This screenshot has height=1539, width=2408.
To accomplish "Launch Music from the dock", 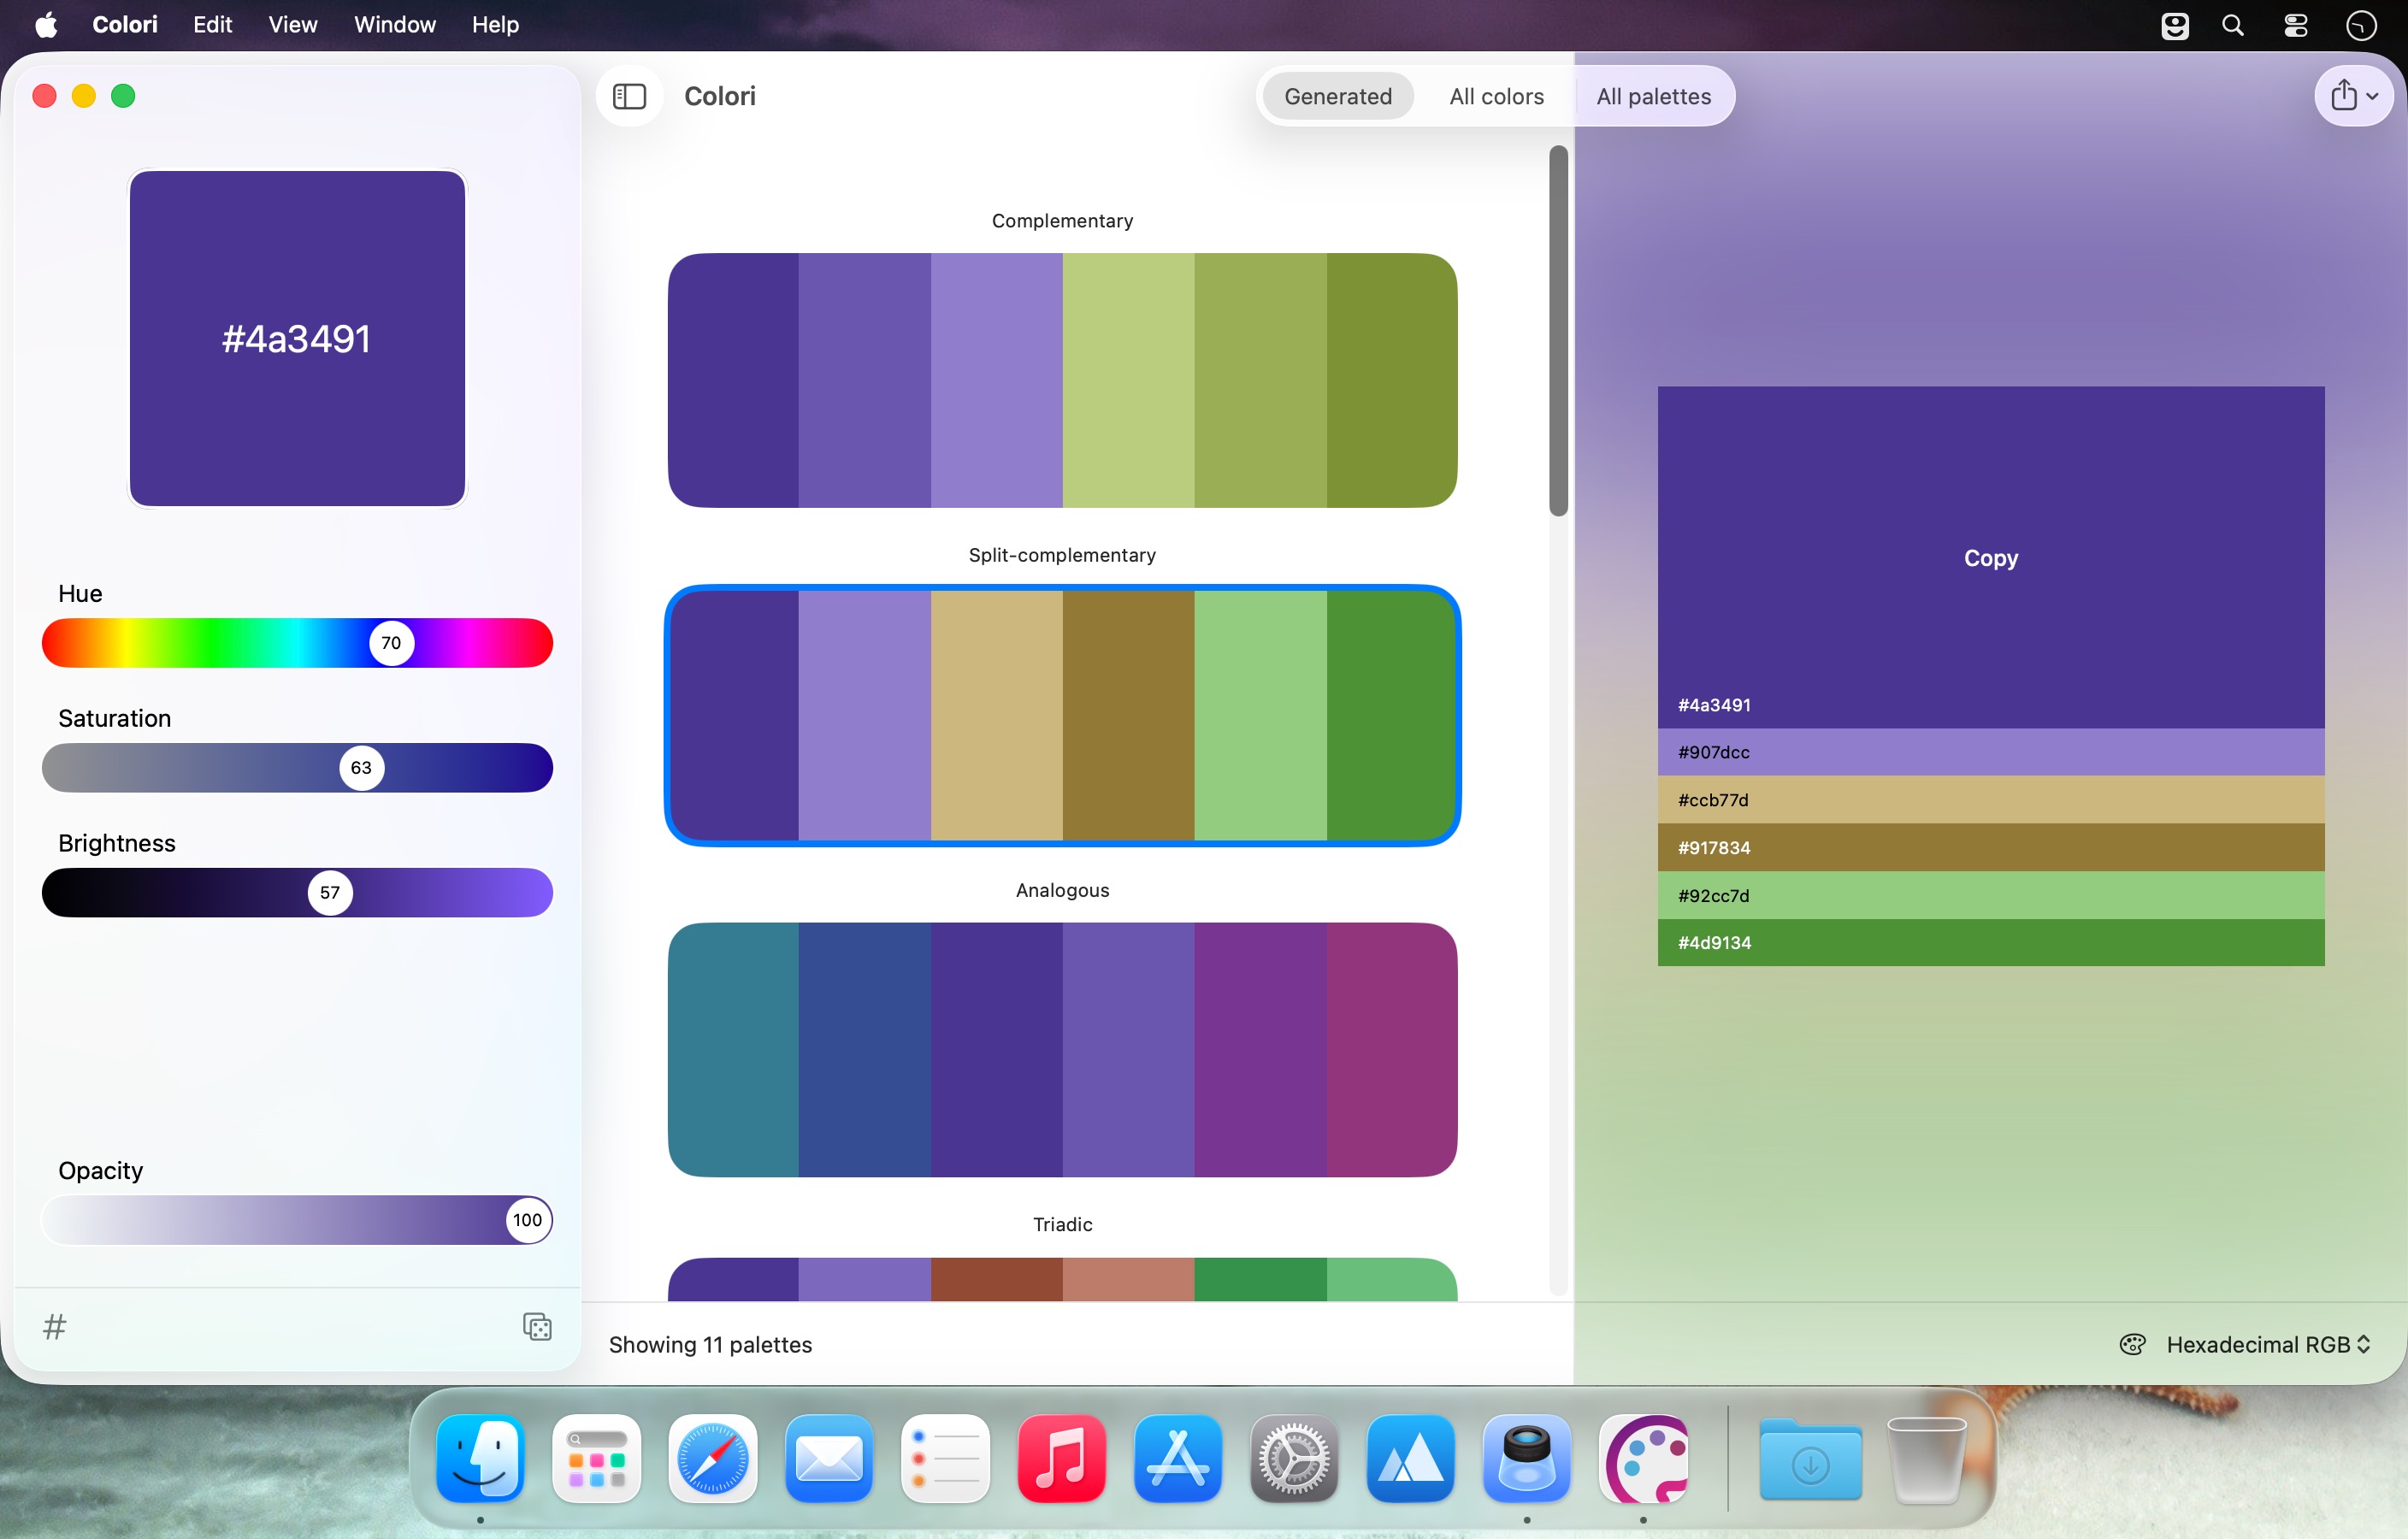I will tap(1062, 1458).
